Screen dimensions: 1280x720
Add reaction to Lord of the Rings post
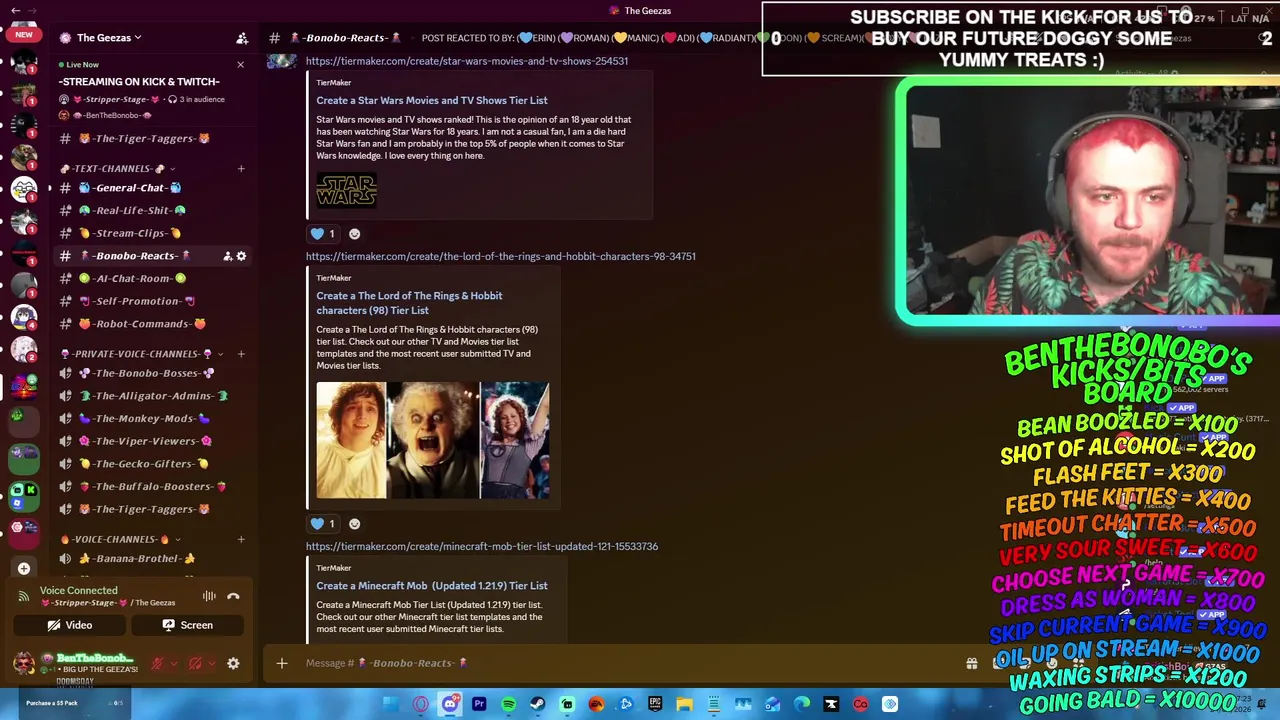coord(354,524)
